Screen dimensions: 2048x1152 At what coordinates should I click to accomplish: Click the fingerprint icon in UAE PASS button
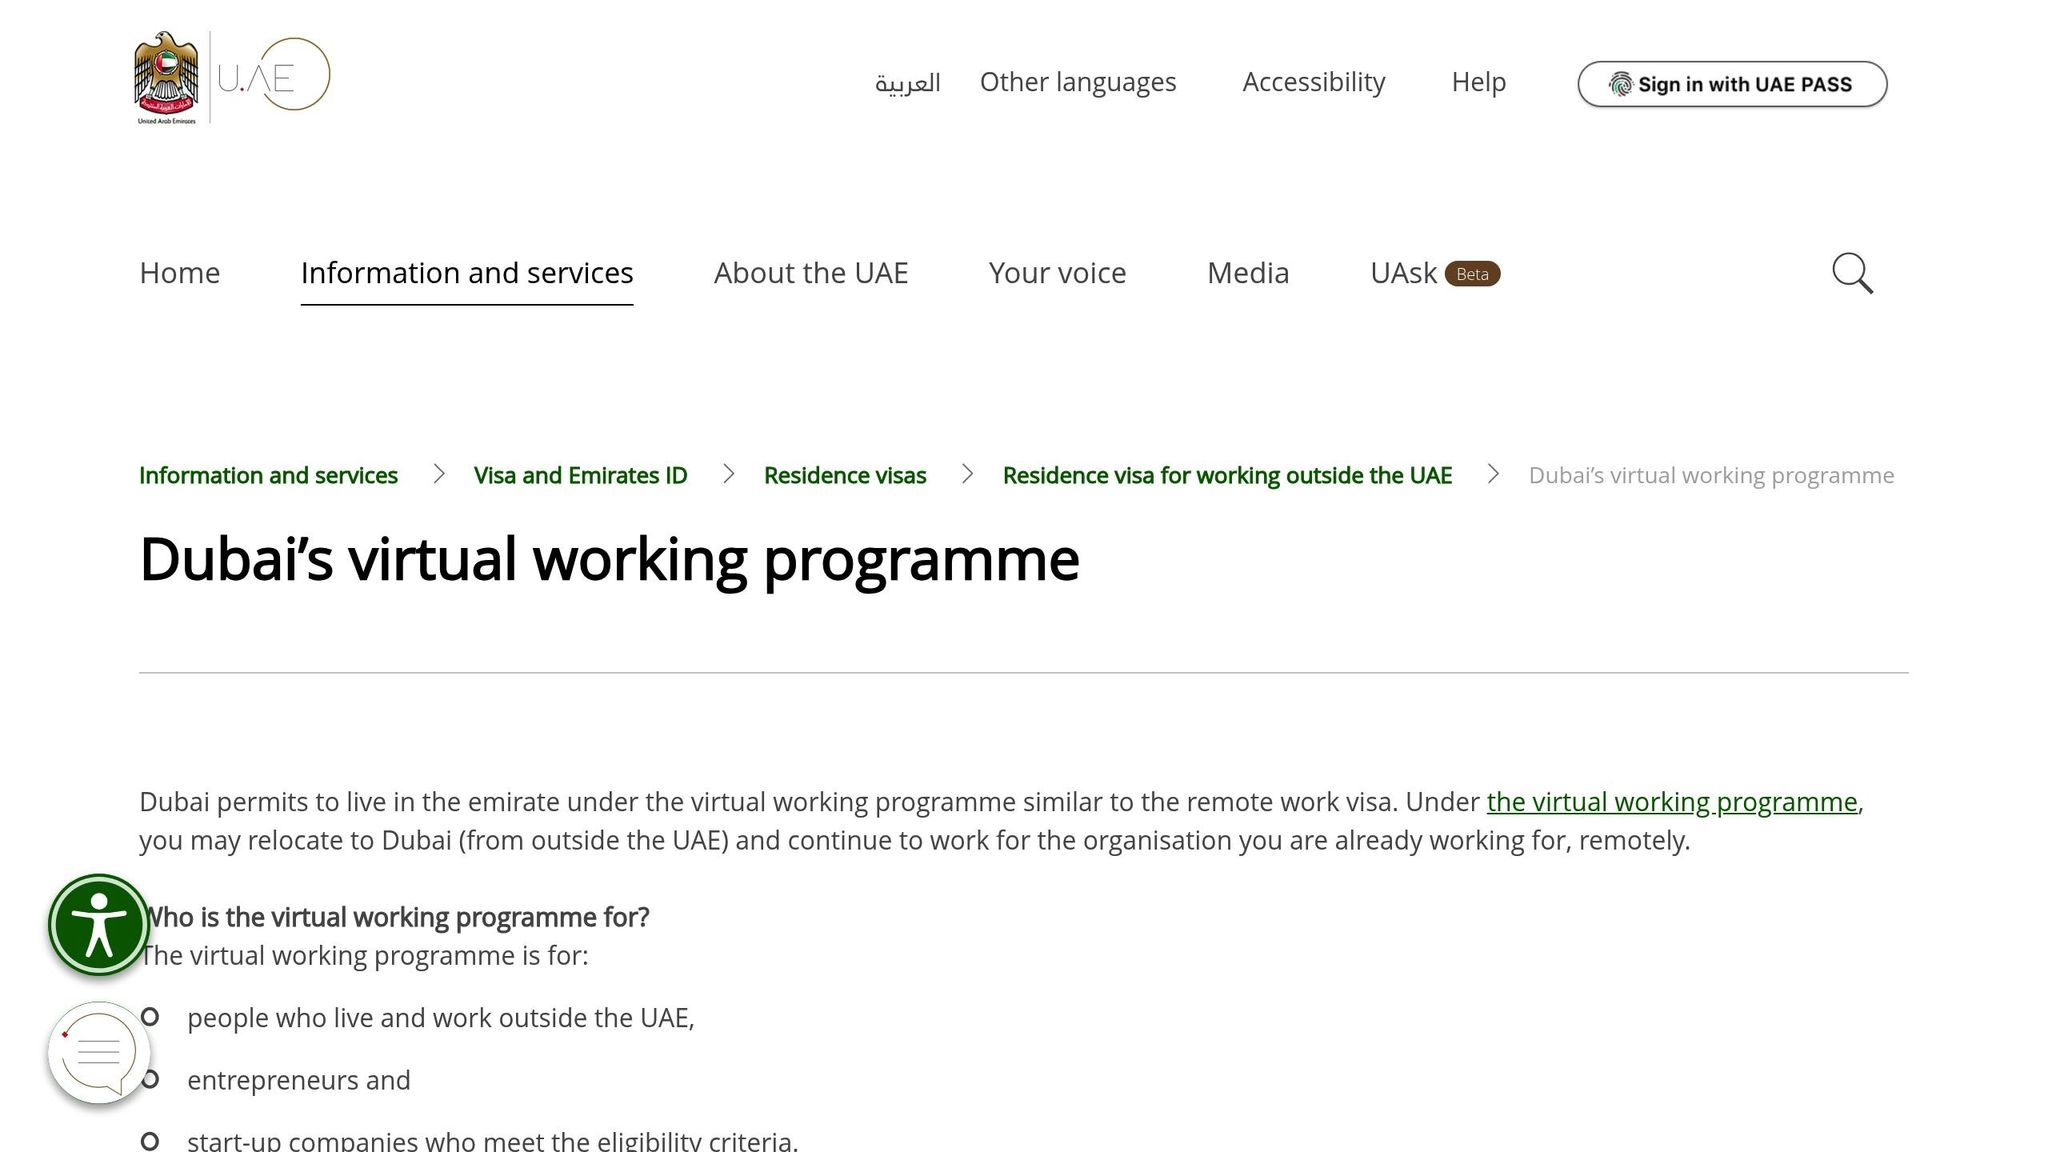click(x=1620, y=84)
